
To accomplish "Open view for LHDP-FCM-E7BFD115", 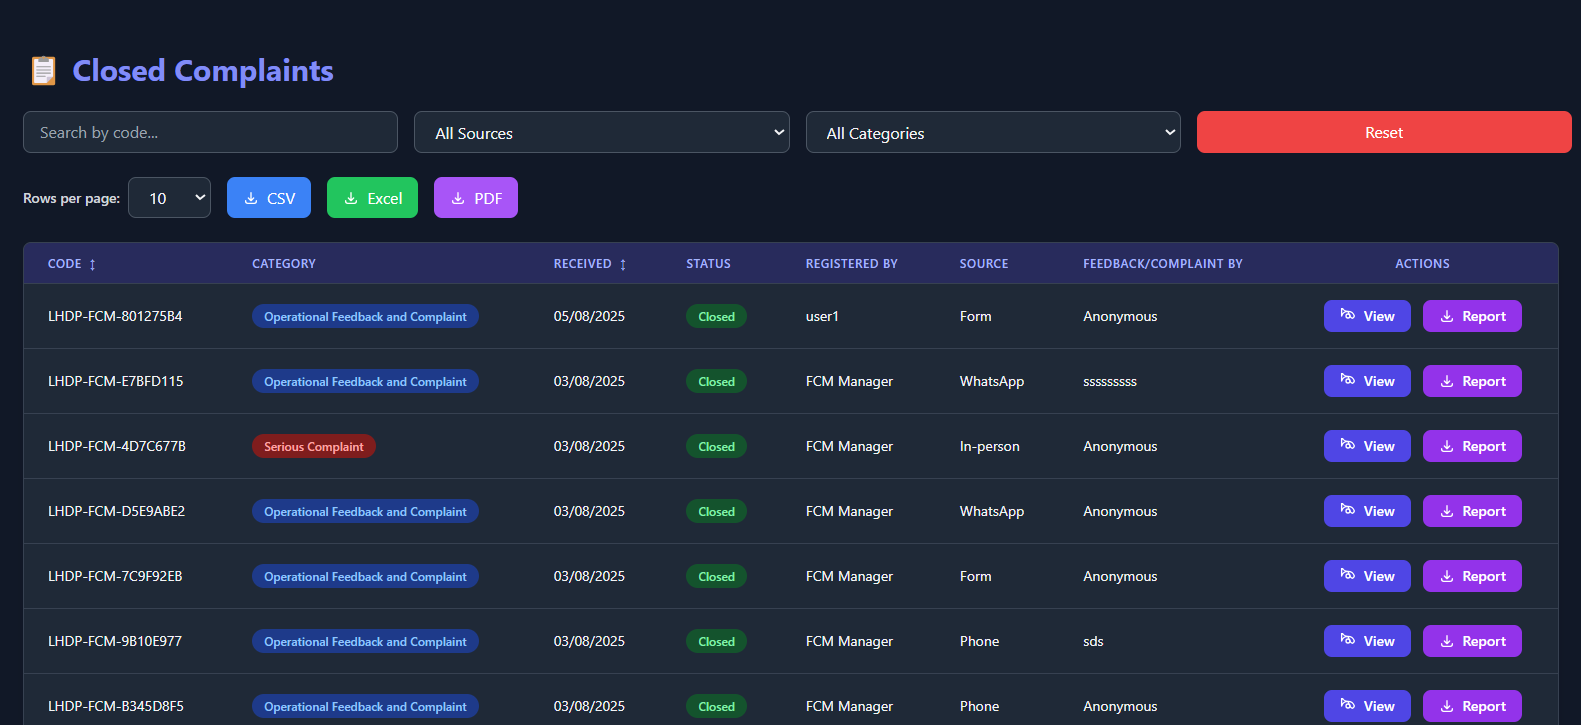I will click(1366, 381).
